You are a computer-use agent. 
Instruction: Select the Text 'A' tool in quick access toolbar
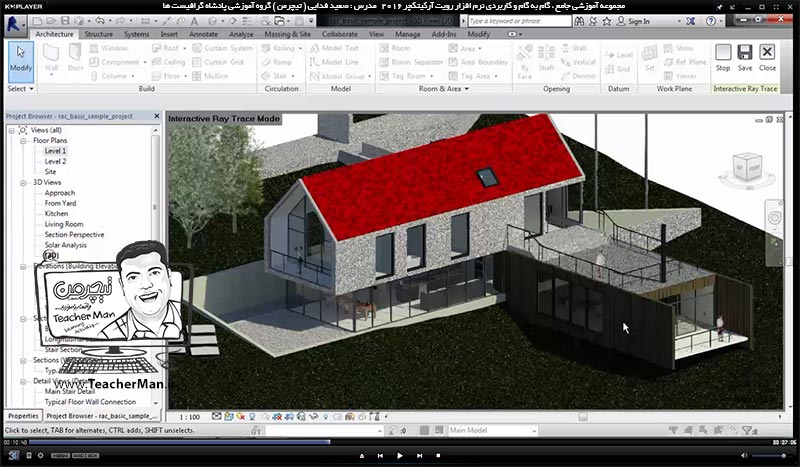[194, 21]
